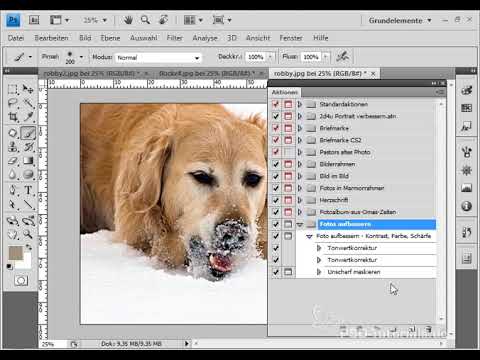Select the Spot Healing Brush tool

coord(13,133)
